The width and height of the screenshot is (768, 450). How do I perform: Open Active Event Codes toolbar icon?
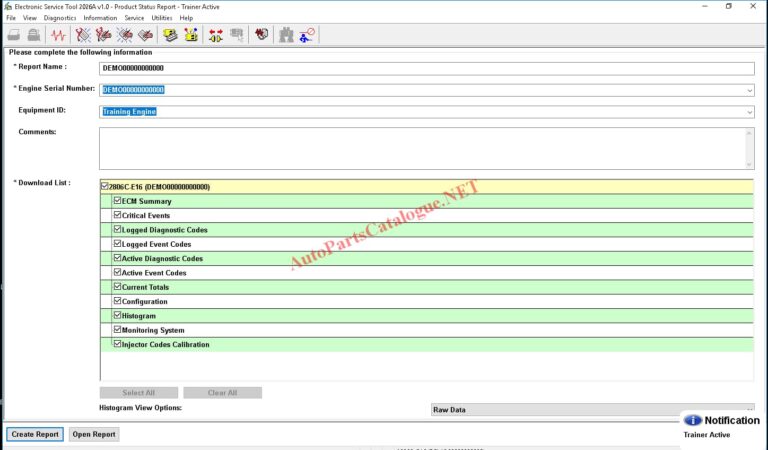click(x=124, y=35)
